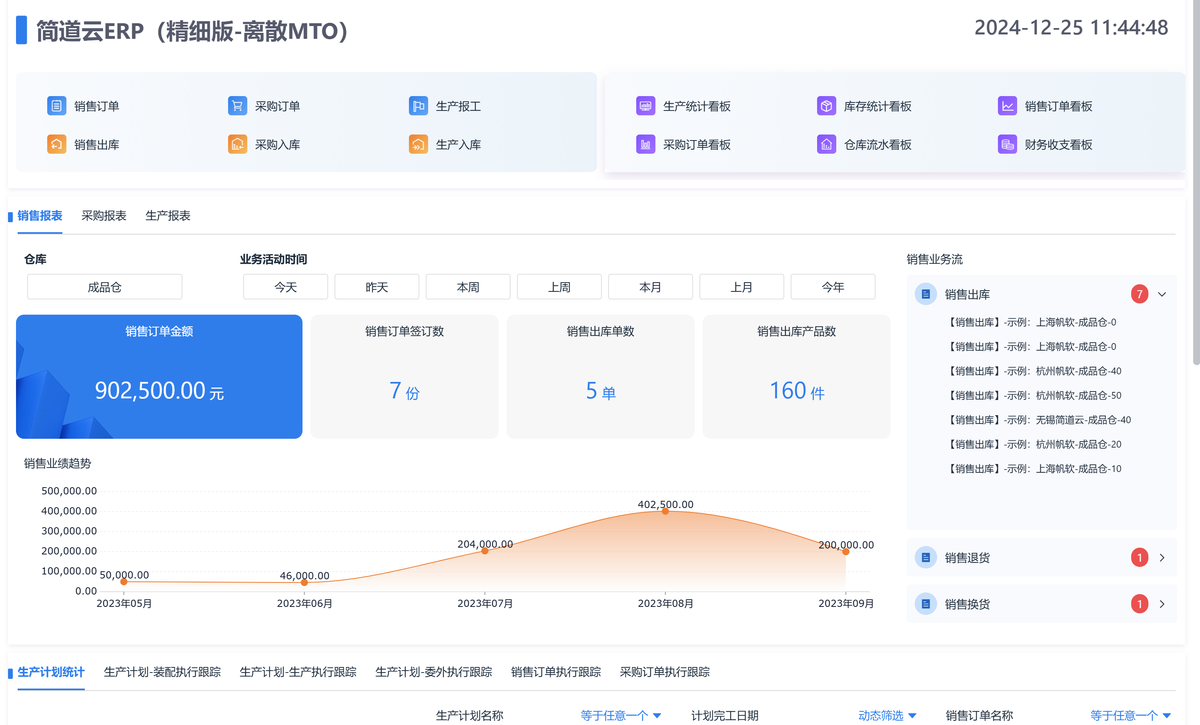
Task: Open the 销售出库 orange icon
Action: (x=57, y=145)
